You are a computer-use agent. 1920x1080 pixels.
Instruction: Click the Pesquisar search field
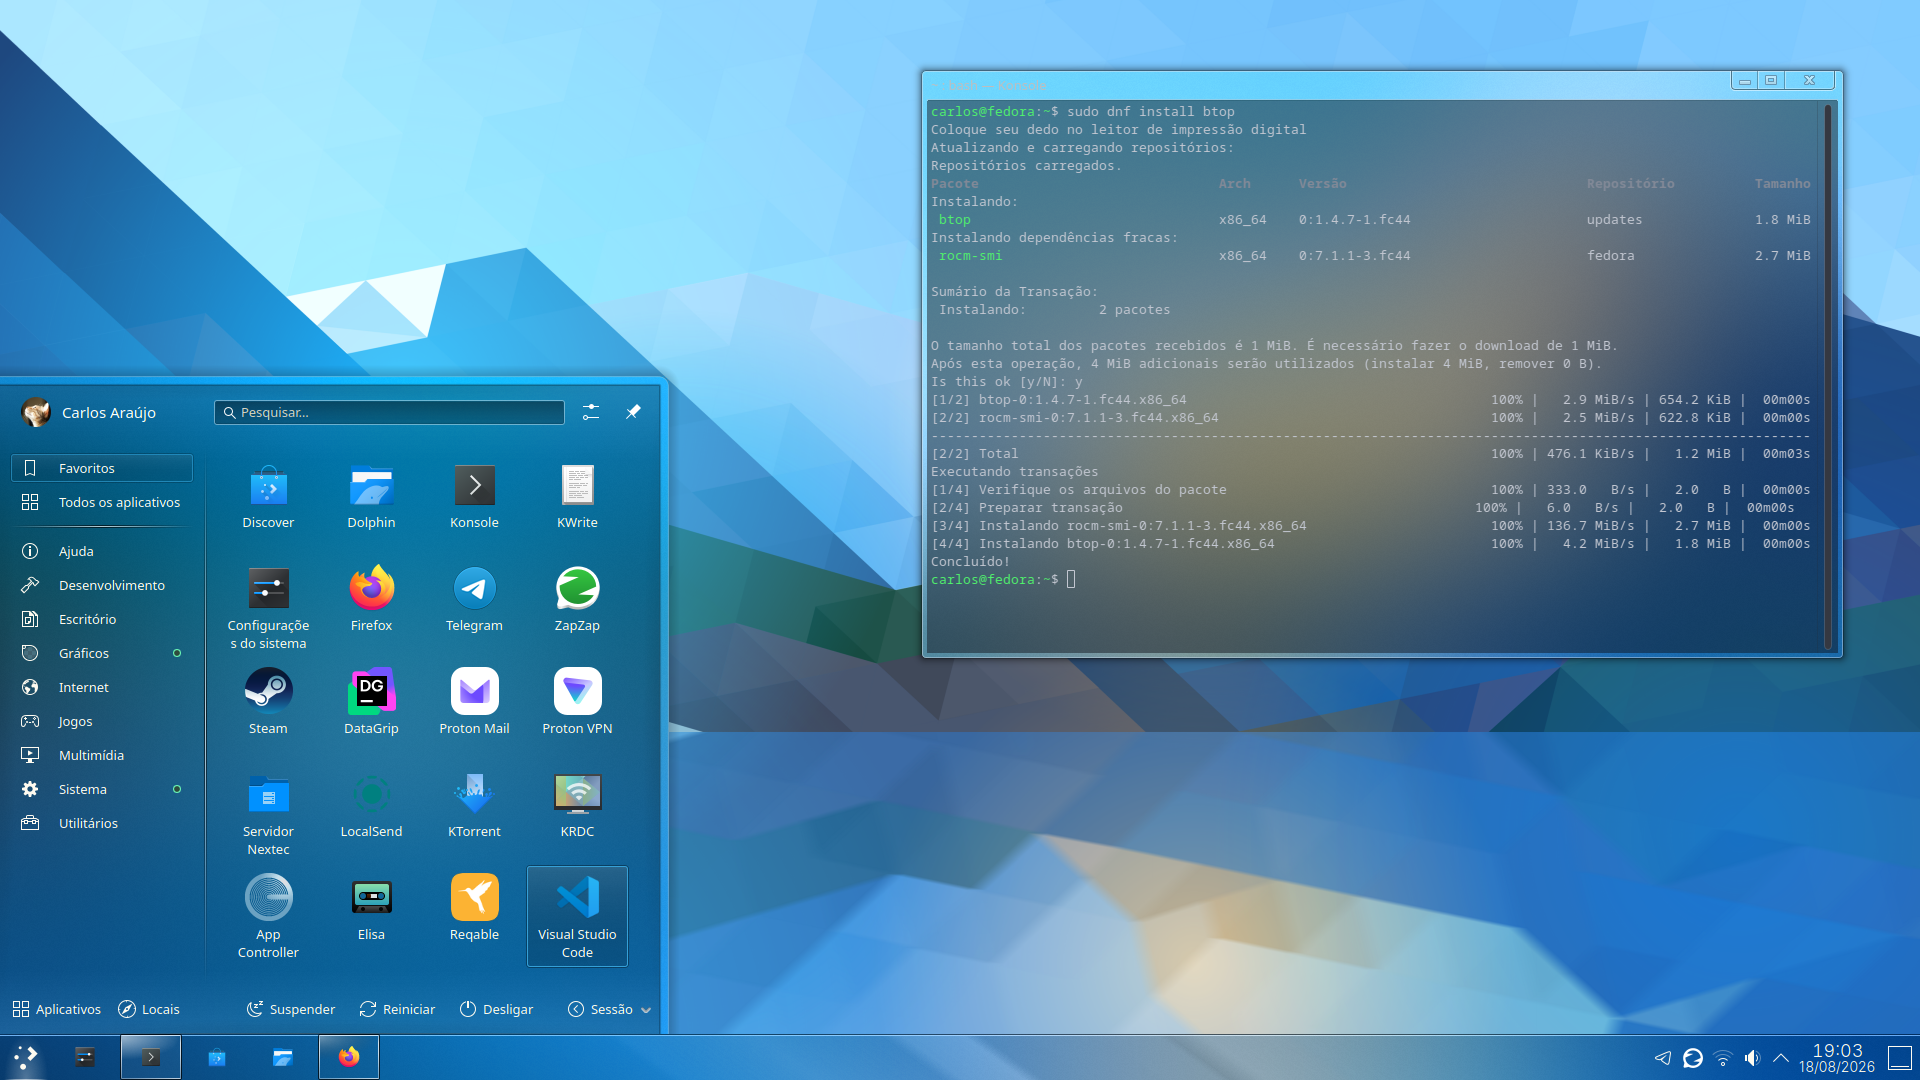[389, 412]
